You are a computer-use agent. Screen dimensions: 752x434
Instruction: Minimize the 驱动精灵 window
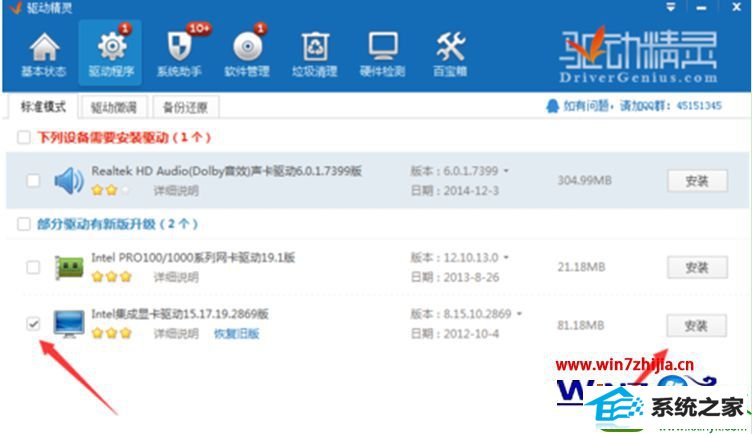701,8
